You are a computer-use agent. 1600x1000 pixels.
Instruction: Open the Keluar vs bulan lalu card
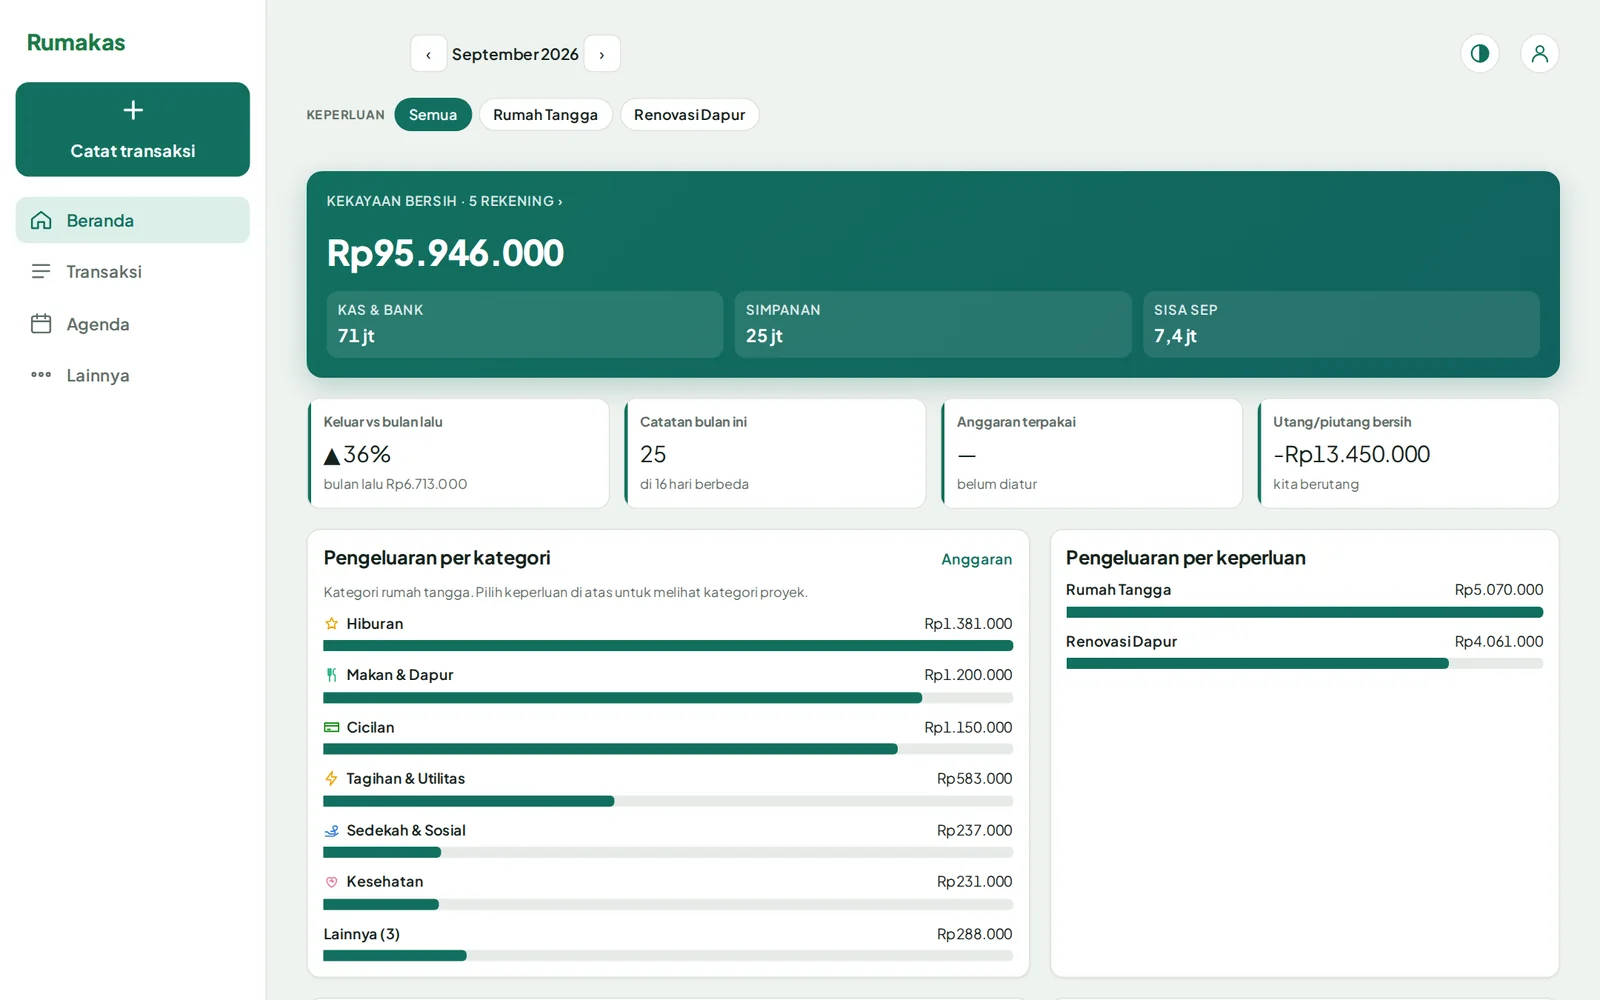[458, 453]
